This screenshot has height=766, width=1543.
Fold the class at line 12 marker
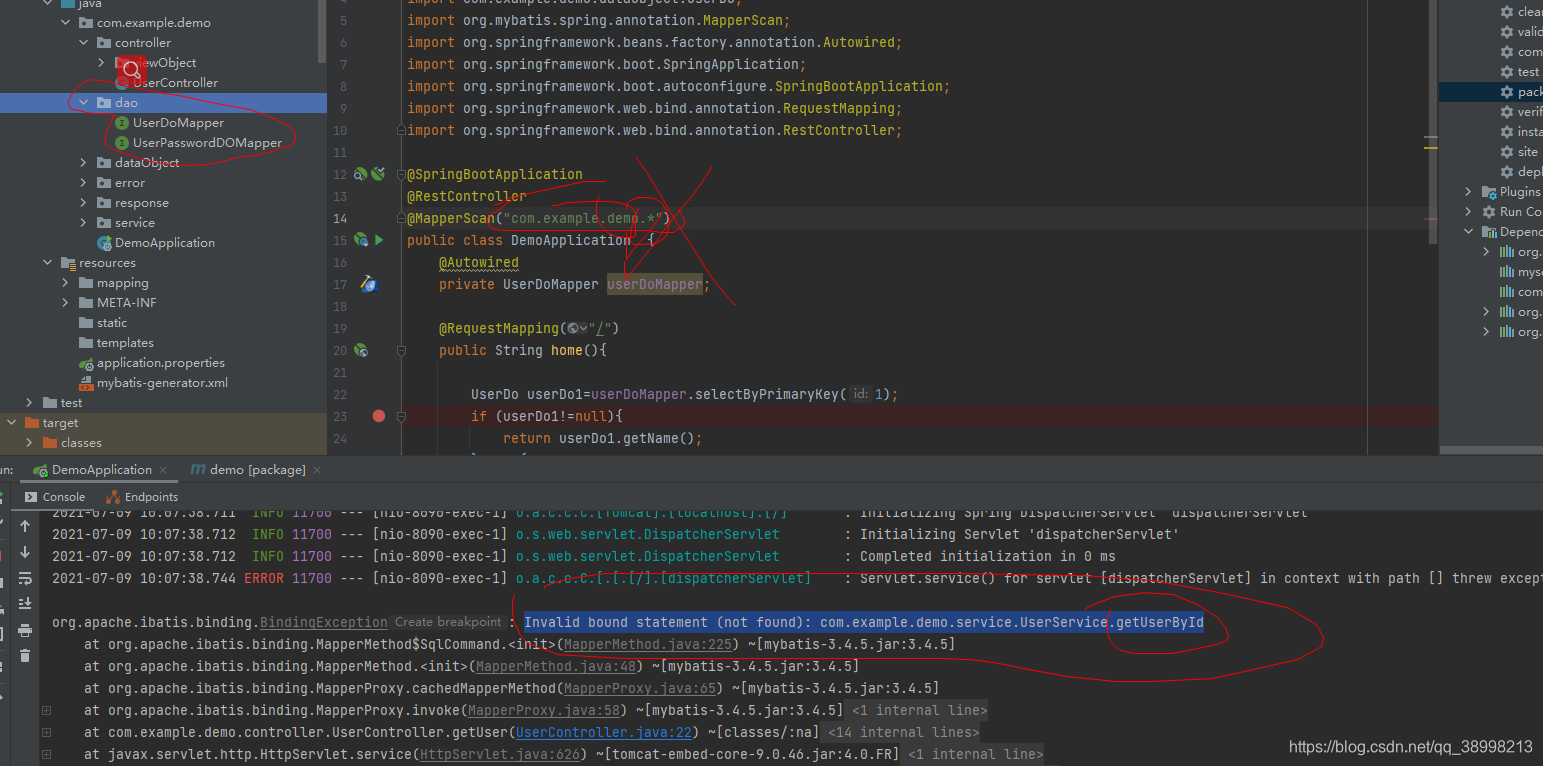point(402,174)
